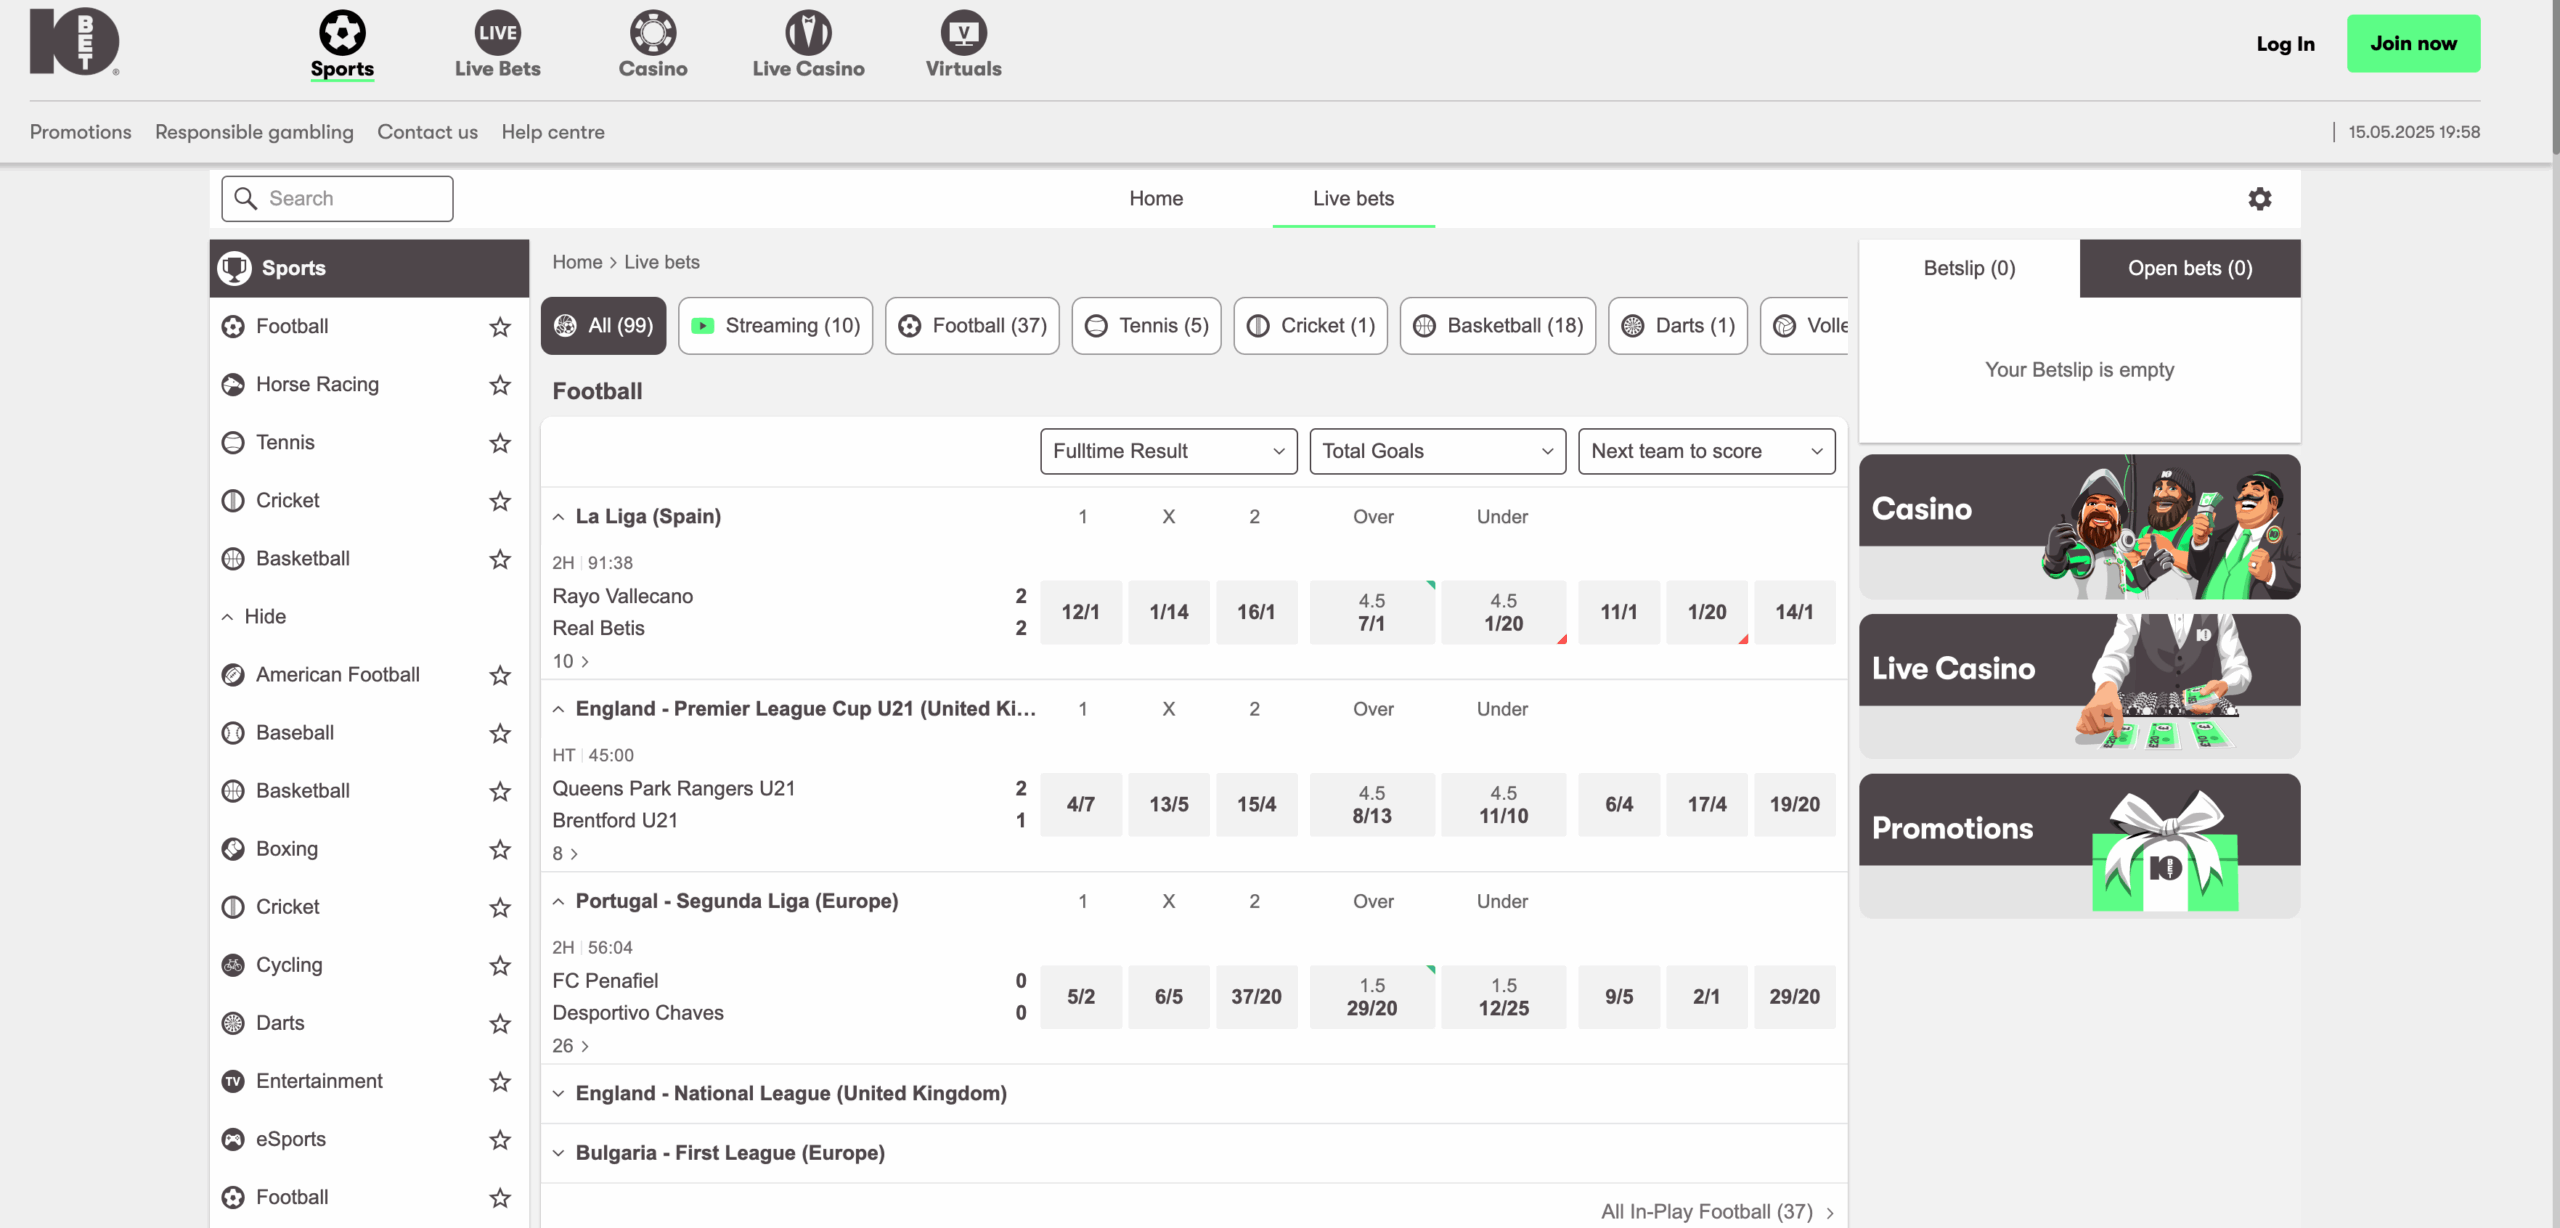This screenshot has height=1228, width=2560.
Task: Click the American Football sidebar icon
Action: pos(233,674)
